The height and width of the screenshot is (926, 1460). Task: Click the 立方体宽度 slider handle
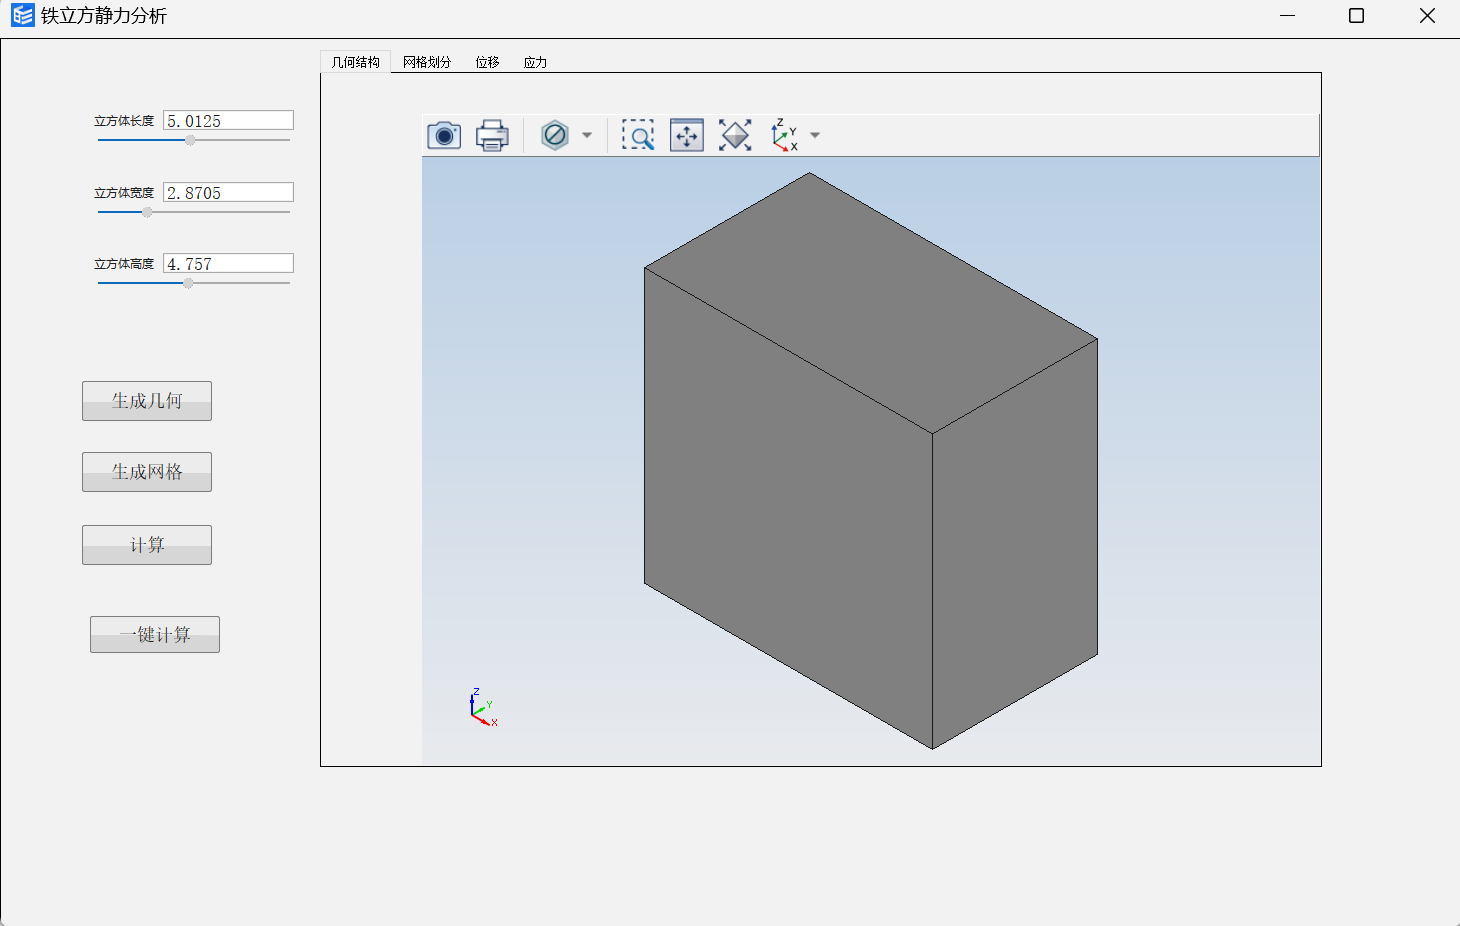147,212
